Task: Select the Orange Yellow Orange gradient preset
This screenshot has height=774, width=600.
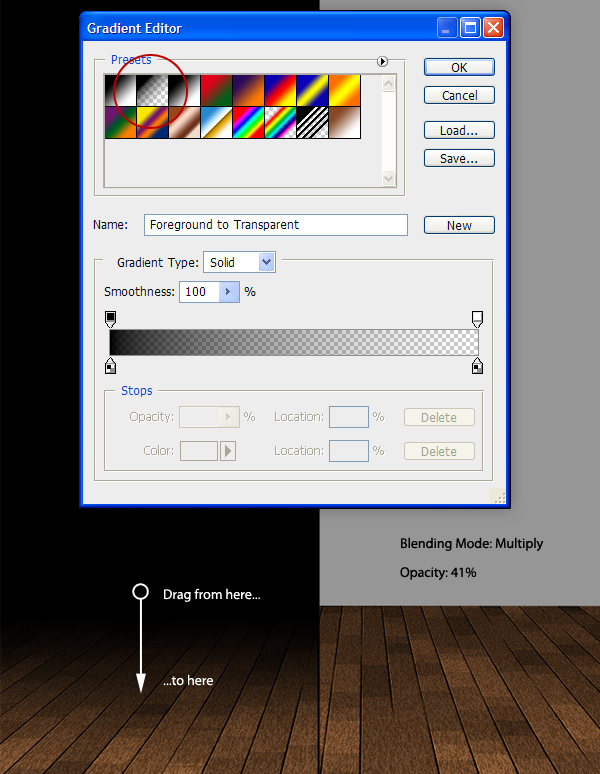Action: pos(344,90)
